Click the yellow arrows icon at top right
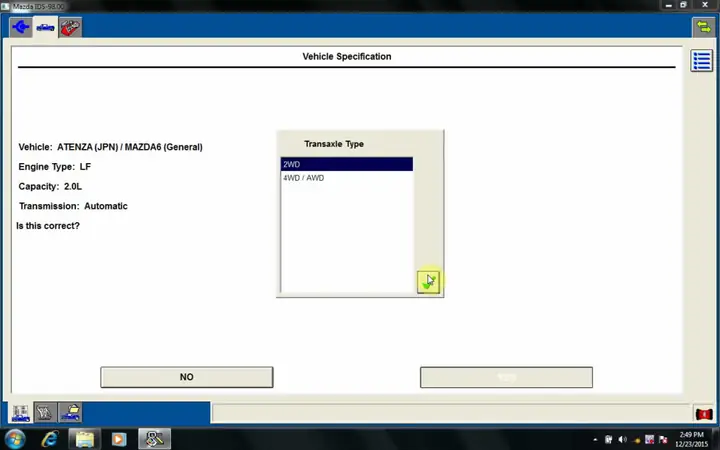Screen dimensions: 720x450 [702, 28]
